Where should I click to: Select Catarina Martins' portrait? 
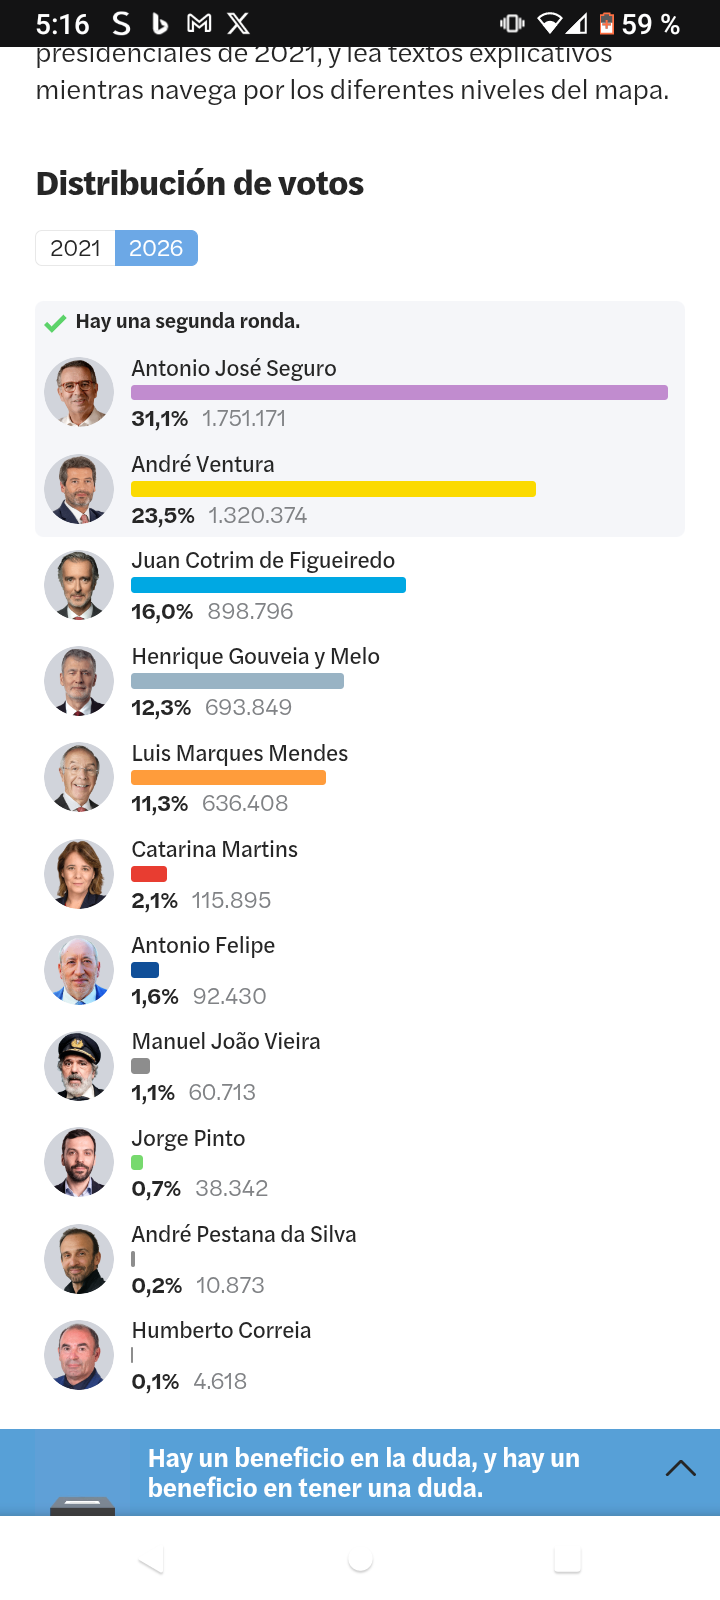point(79,874)
